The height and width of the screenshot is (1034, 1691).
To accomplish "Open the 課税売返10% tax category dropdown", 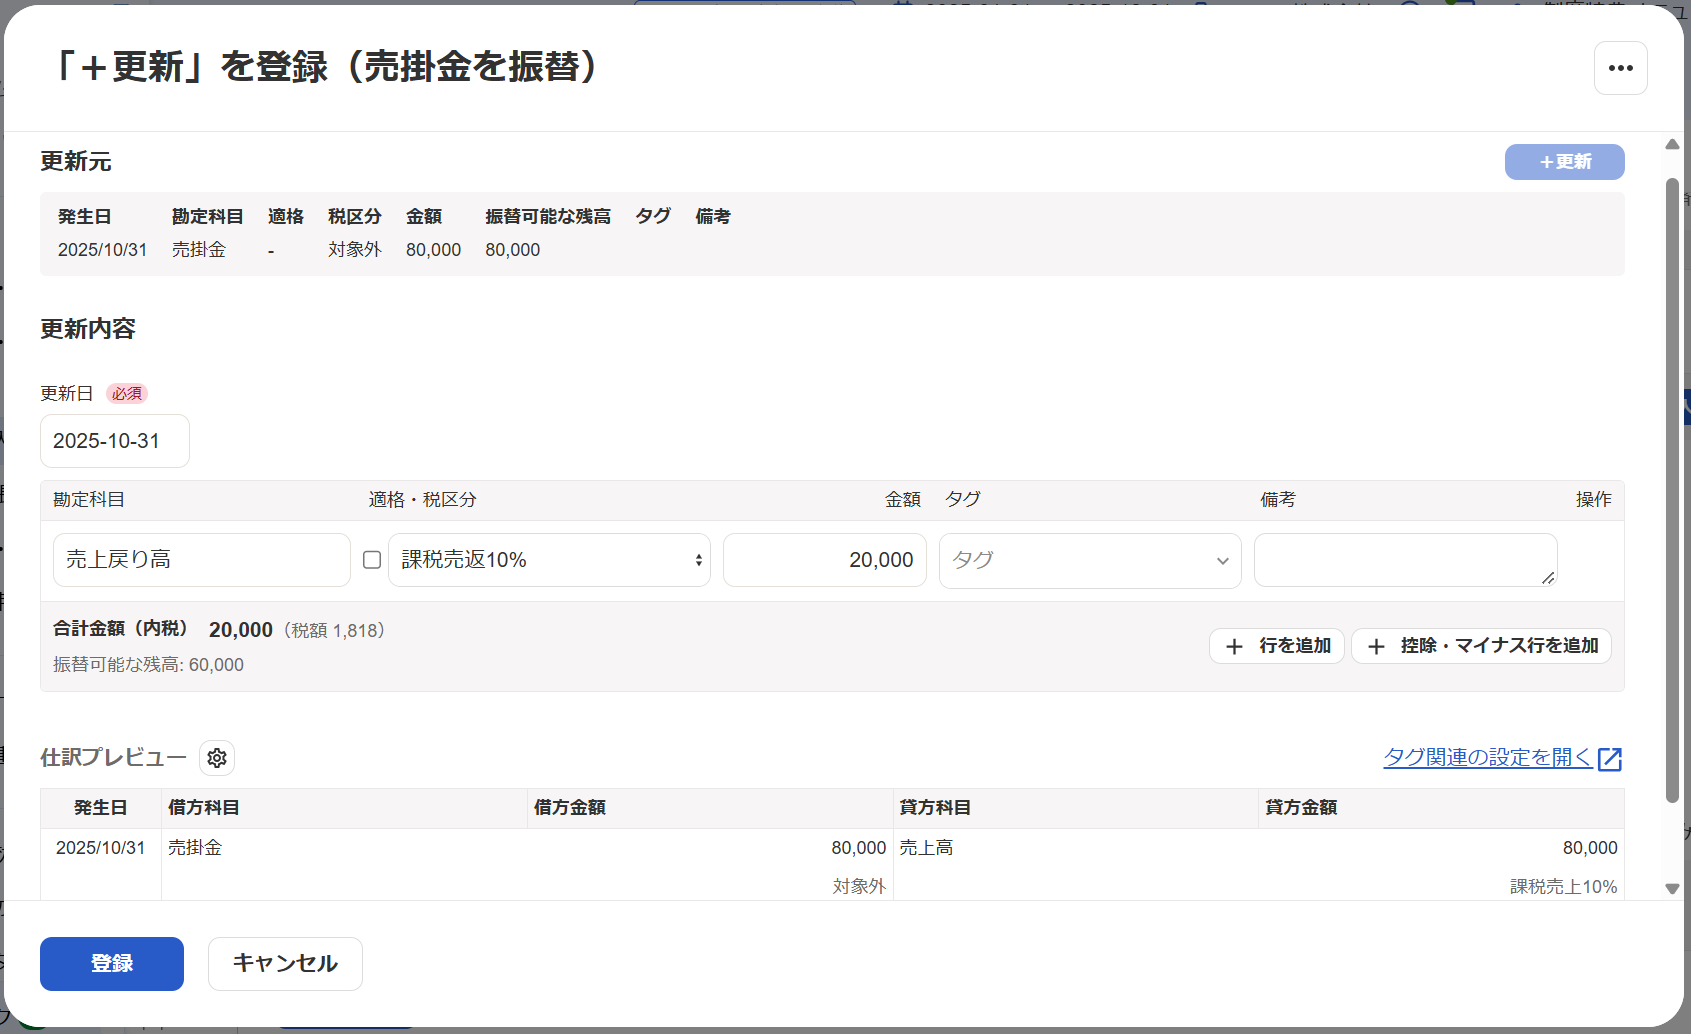I will tap(549, 560).
